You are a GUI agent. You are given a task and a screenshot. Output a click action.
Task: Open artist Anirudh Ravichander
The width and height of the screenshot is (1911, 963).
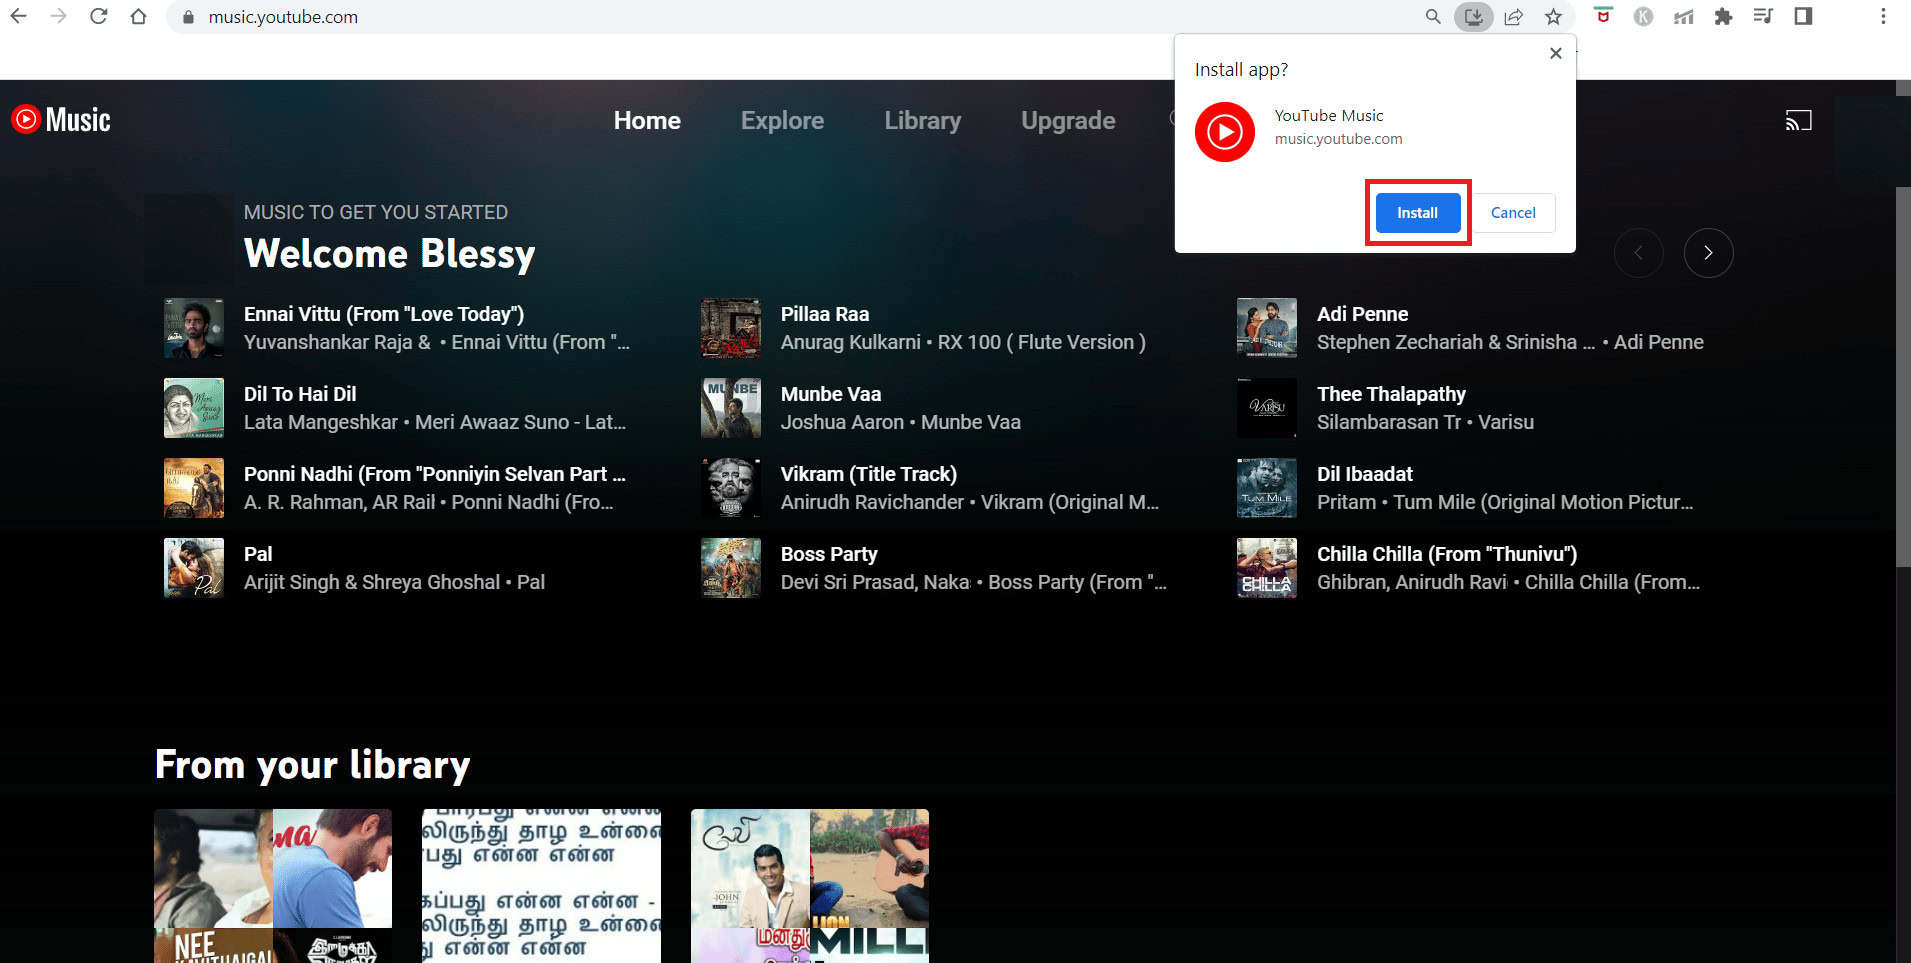tap(872, 502)
